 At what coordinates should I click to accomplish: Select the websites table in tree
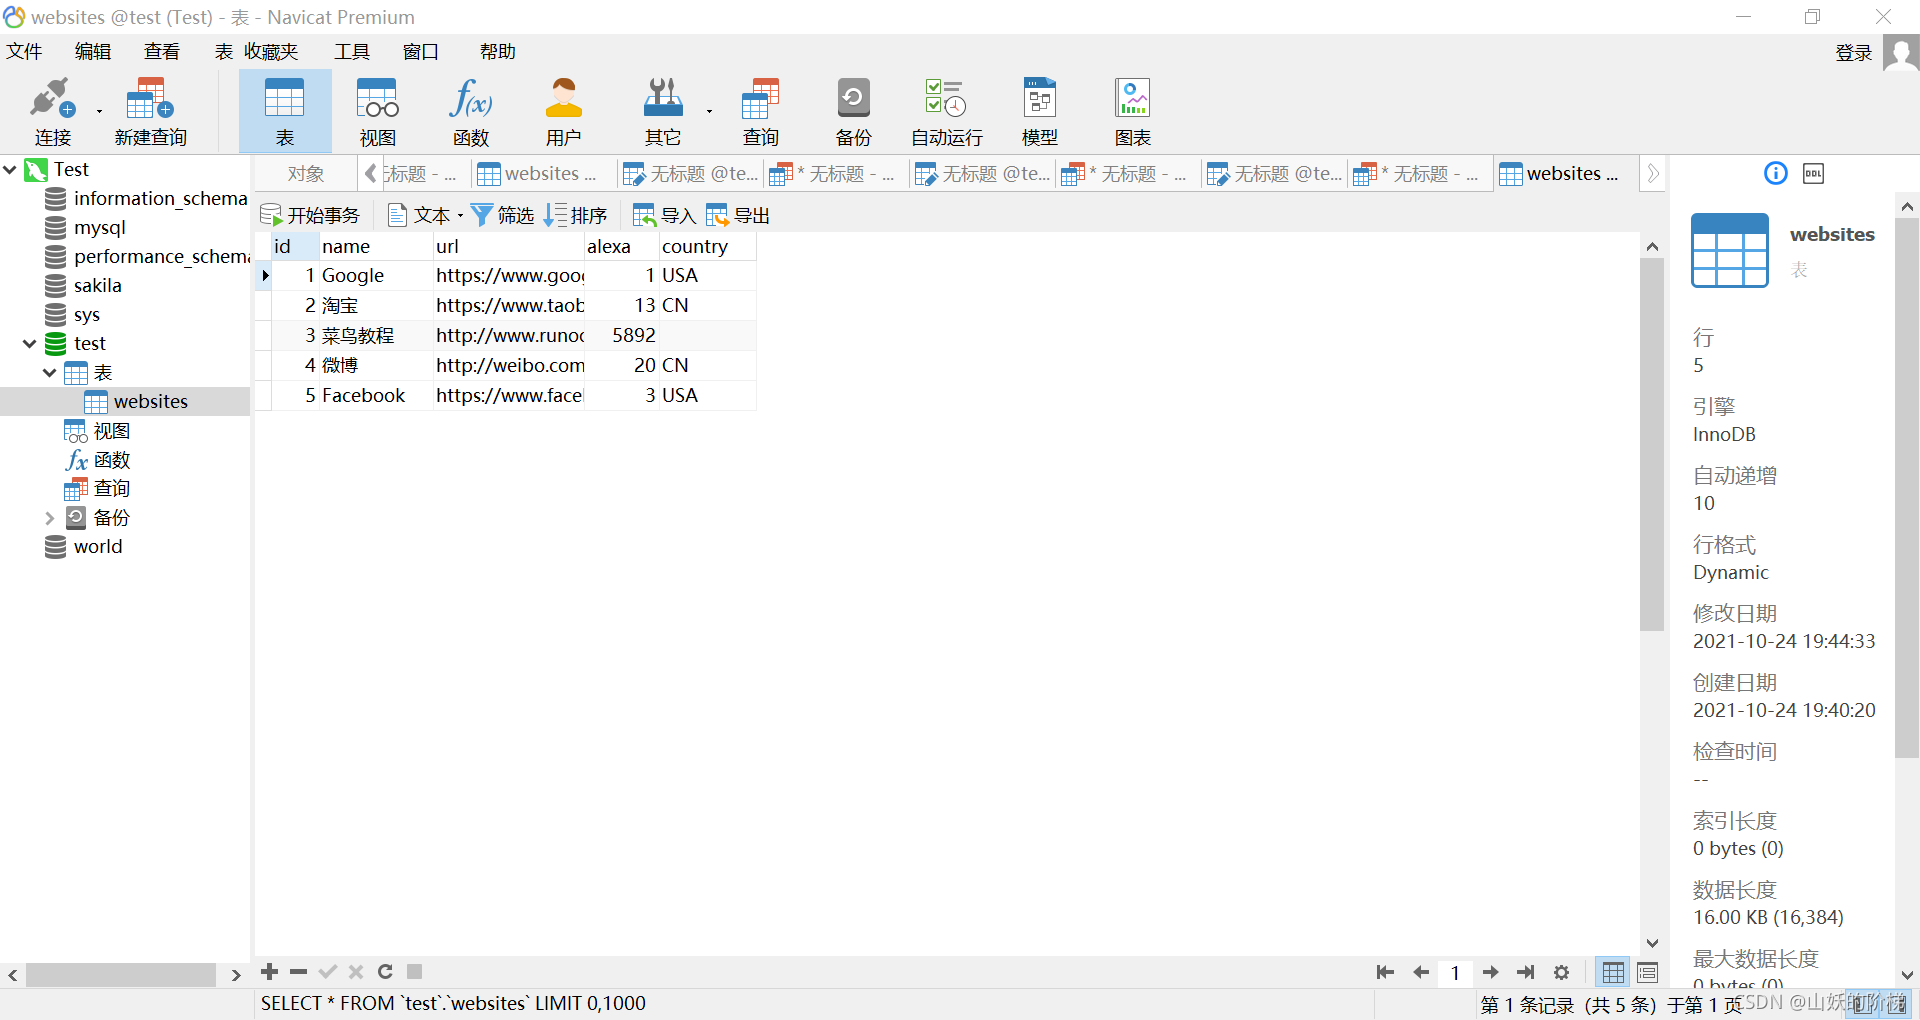137,402
